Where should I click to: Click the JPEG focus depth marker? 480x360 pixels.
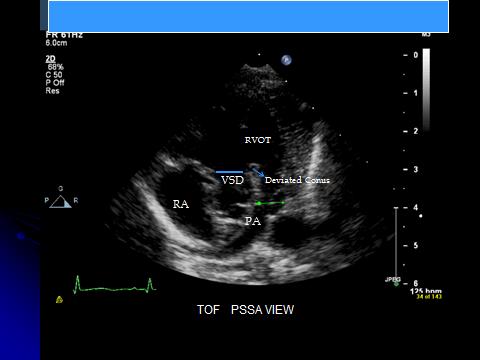point(396,284)
